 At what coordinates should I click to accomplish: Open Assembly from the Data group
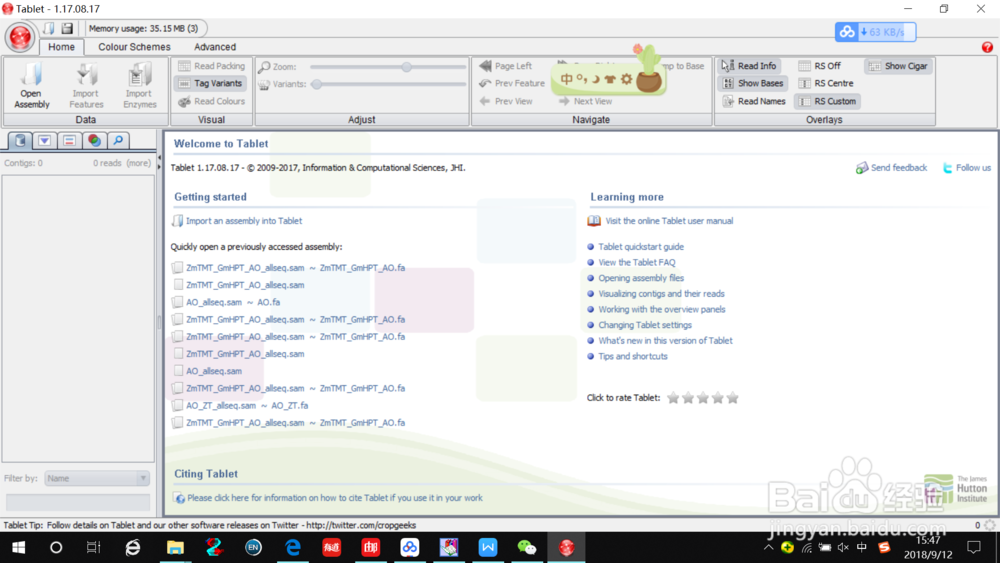tap(31, 85)
